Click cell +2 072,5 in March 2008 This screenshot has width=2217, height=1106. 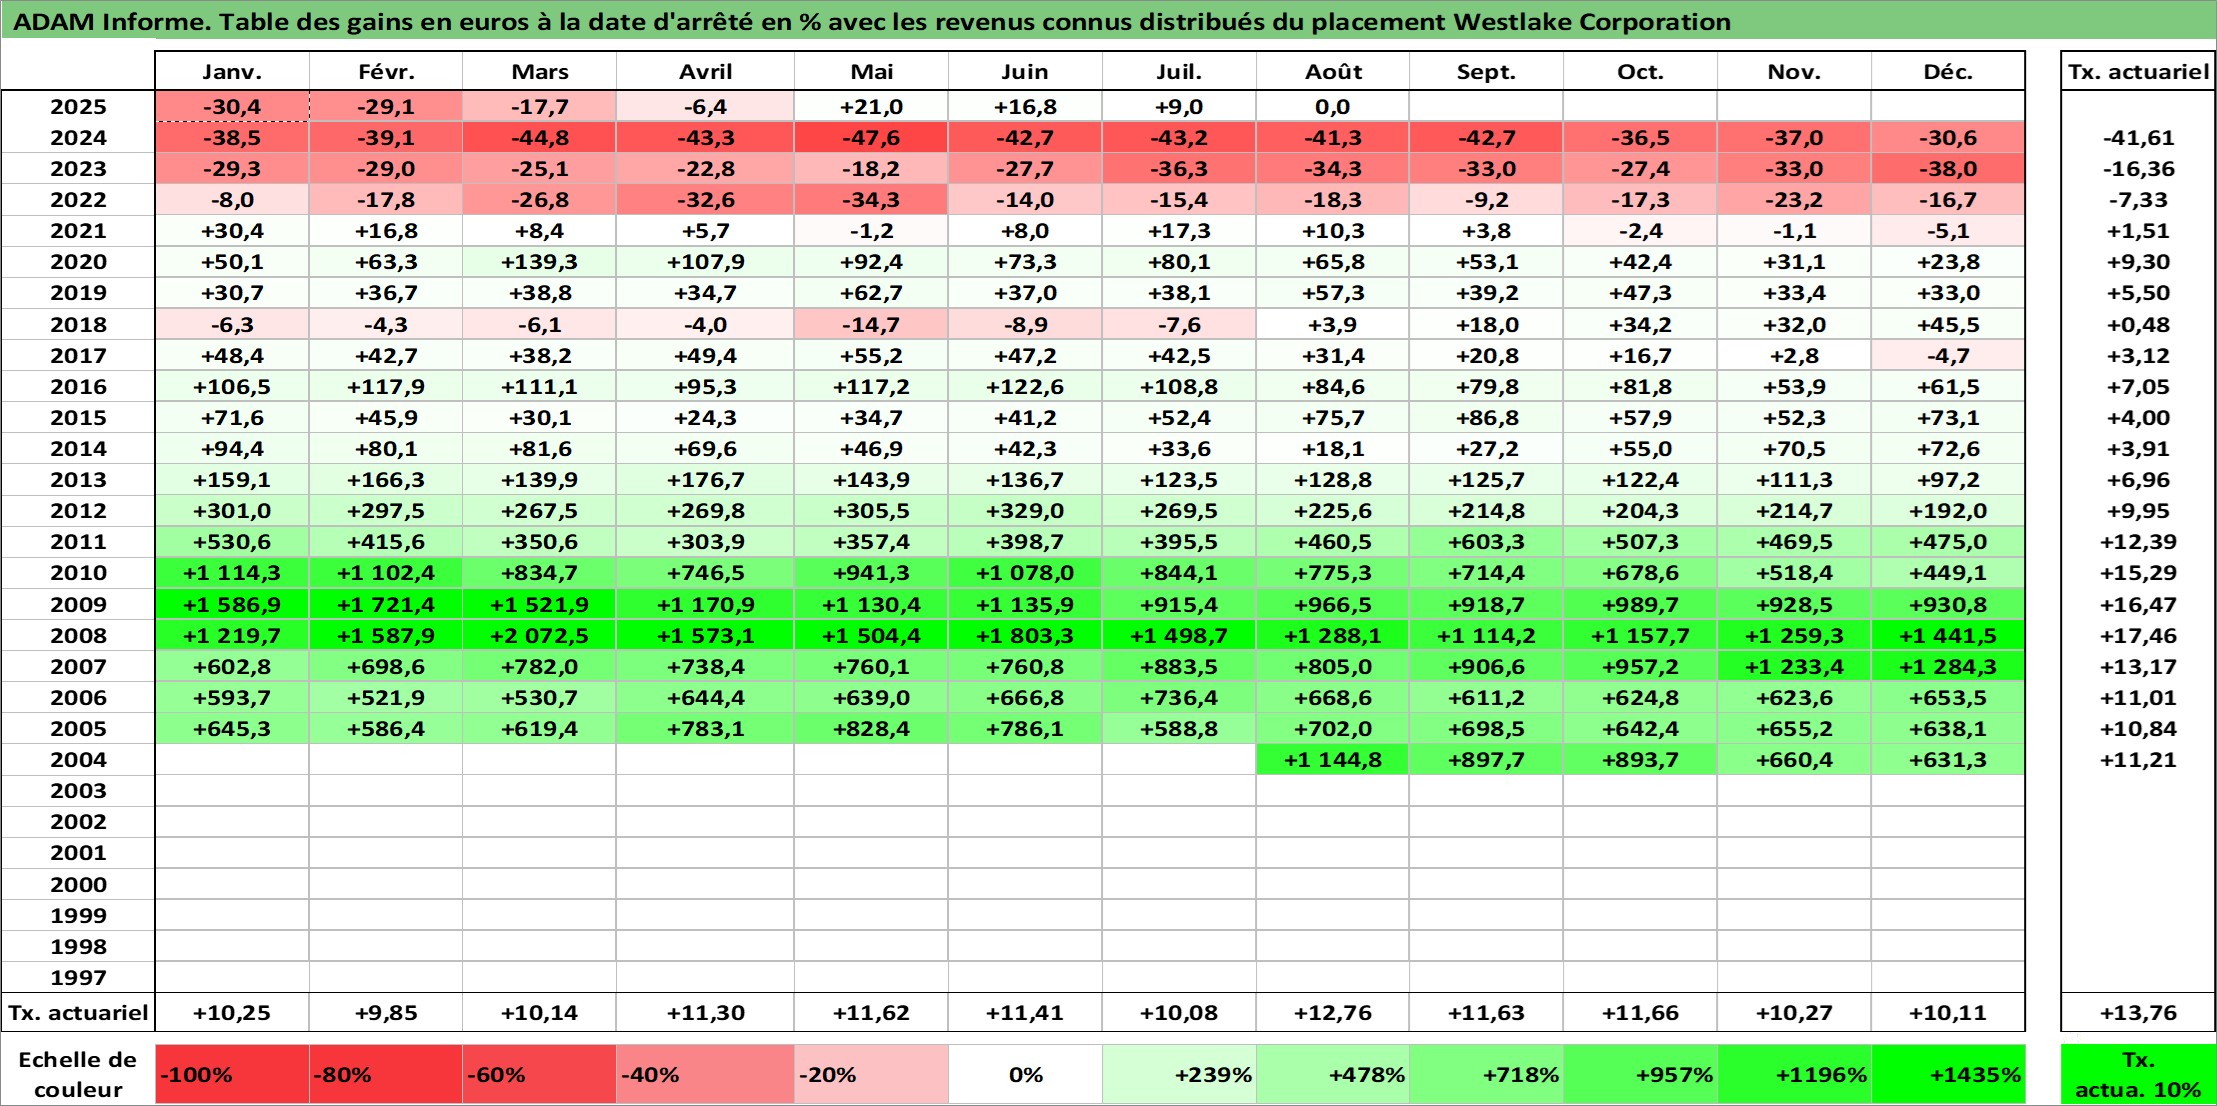540,635
